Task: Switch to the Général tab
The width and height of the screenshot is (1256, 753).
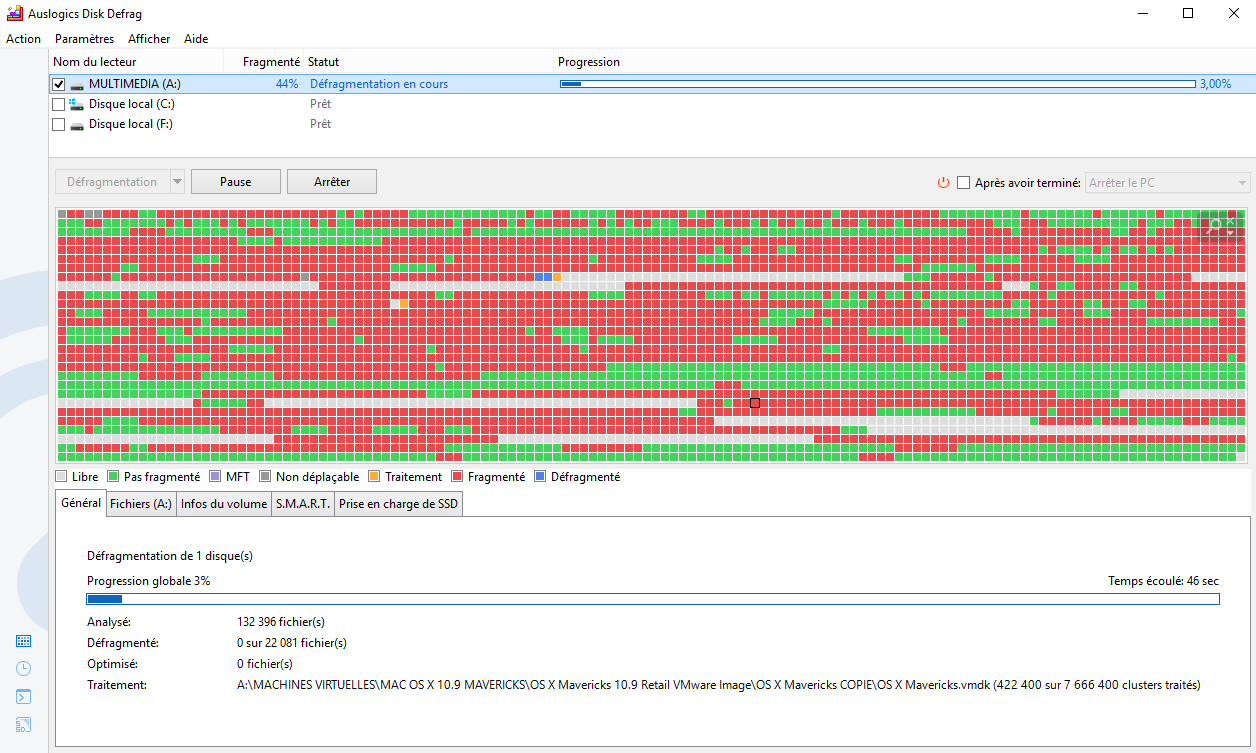Action: coord(80,503)
